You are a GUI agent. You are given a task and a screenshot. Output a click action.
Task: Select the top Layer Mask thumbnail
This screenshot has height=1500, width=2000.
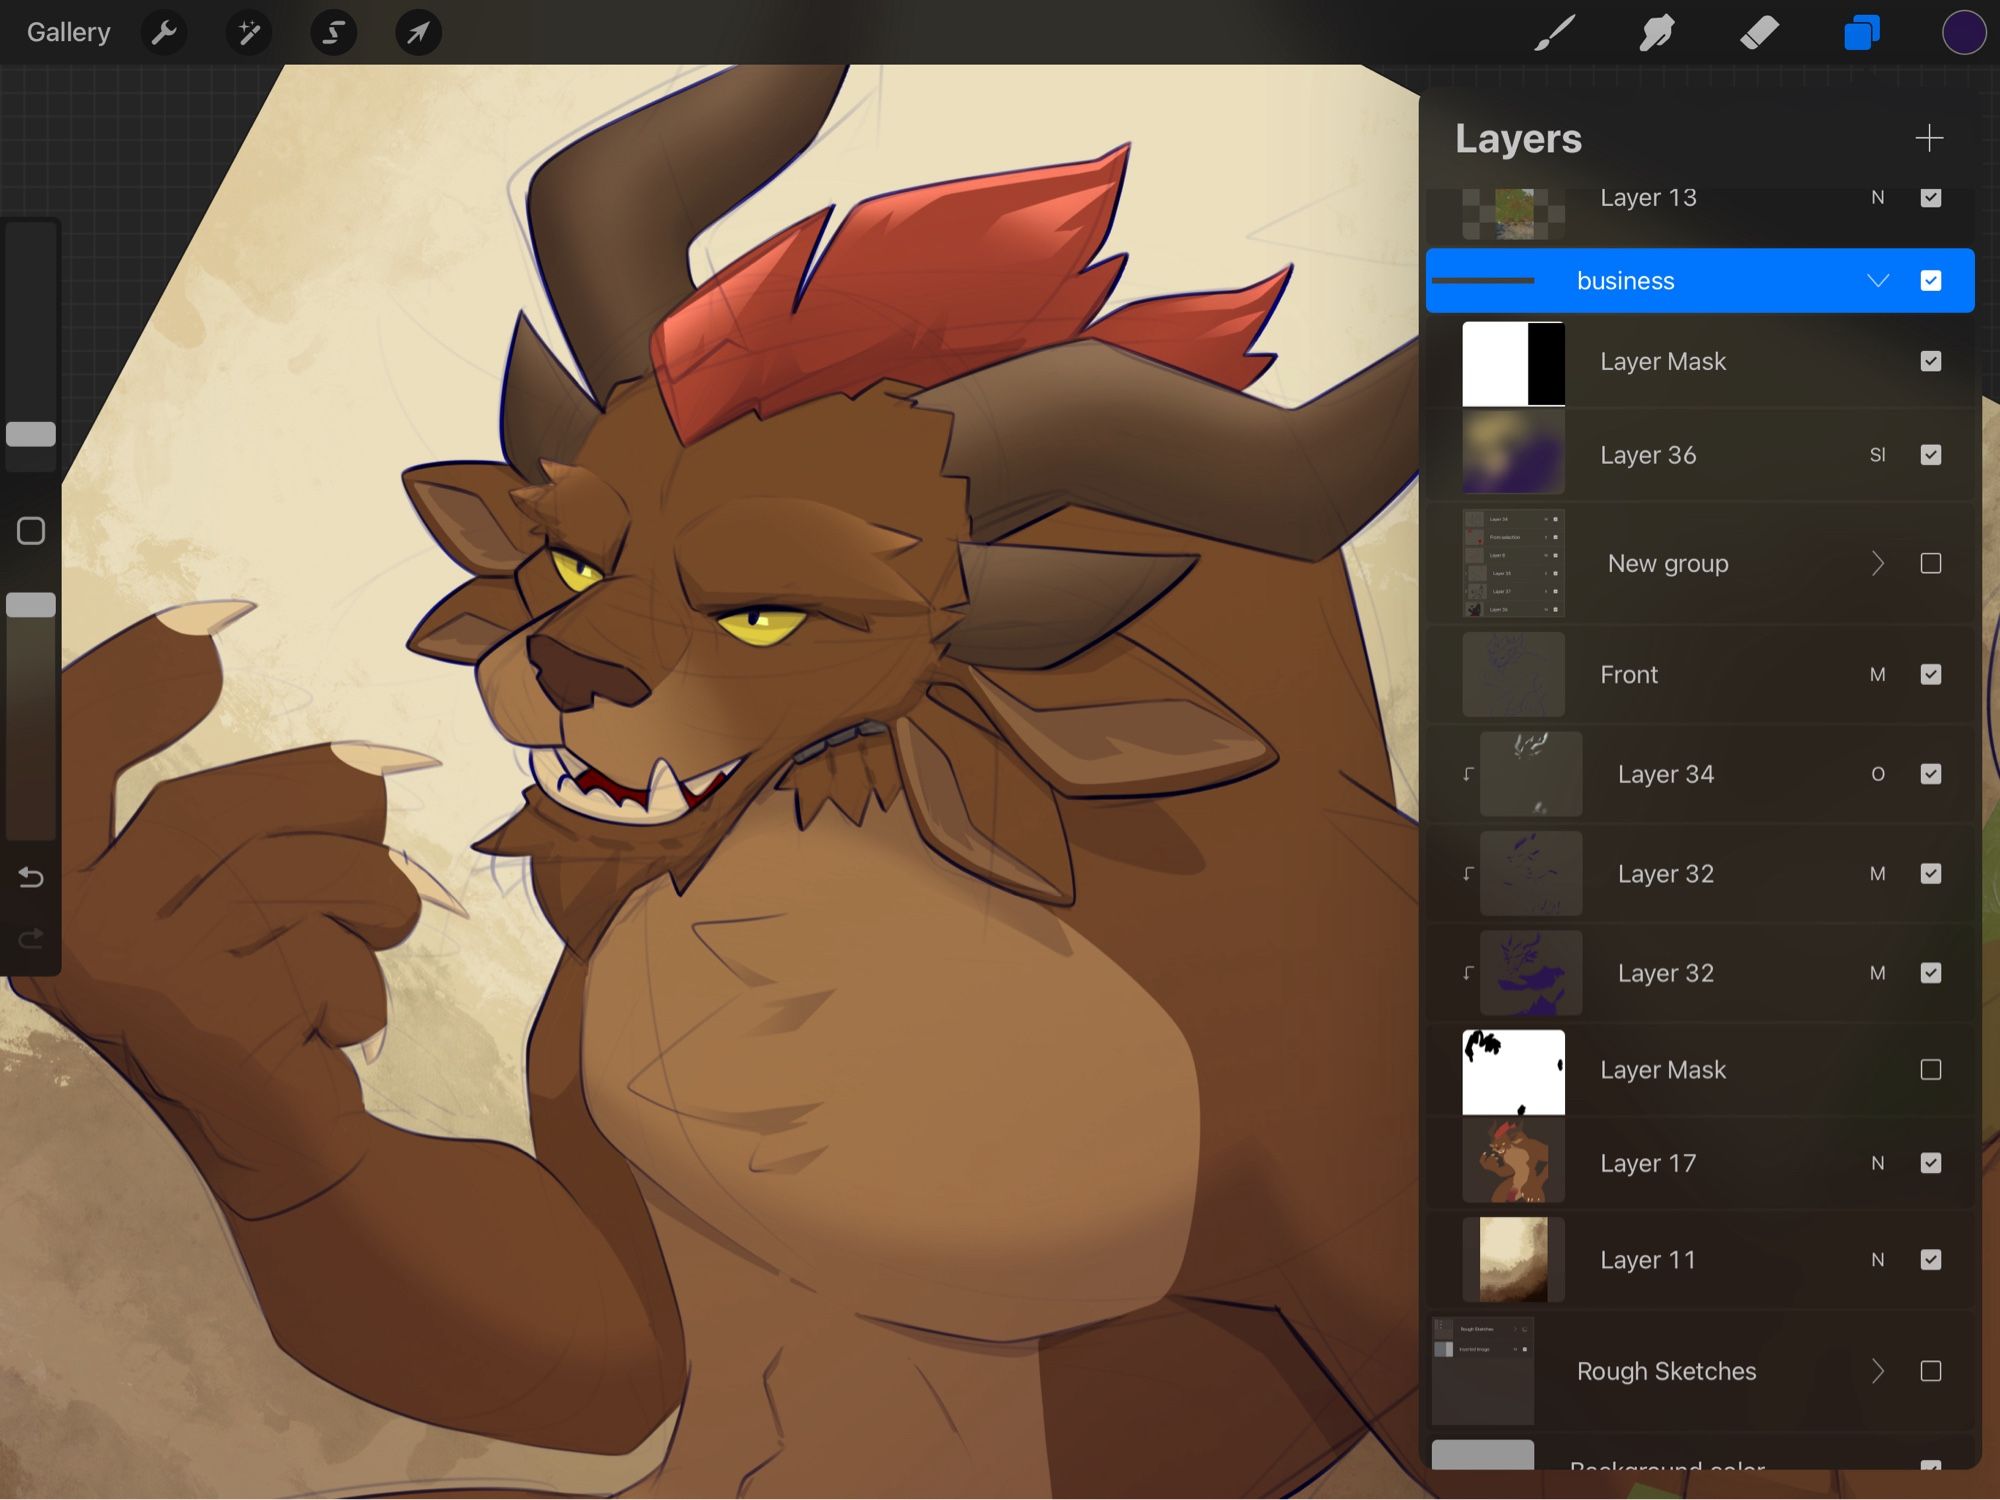pyautogui.click(x=1513, y=363)
